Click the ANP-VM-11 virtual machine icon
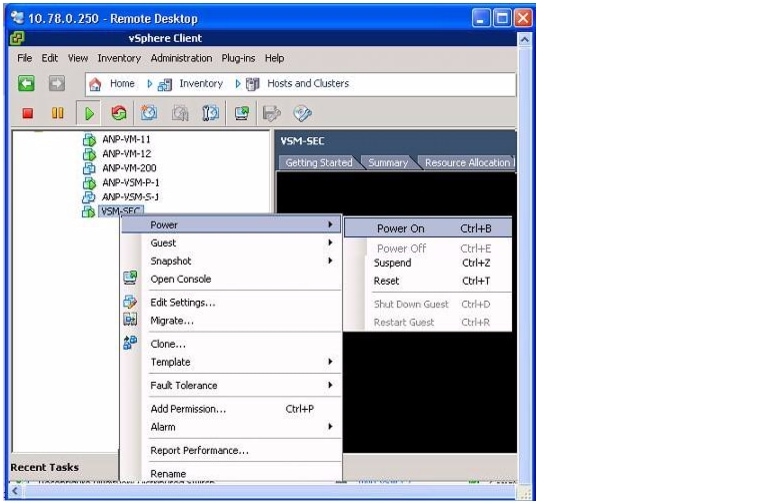This screenshot has height=504, width=766. [89, 140]
